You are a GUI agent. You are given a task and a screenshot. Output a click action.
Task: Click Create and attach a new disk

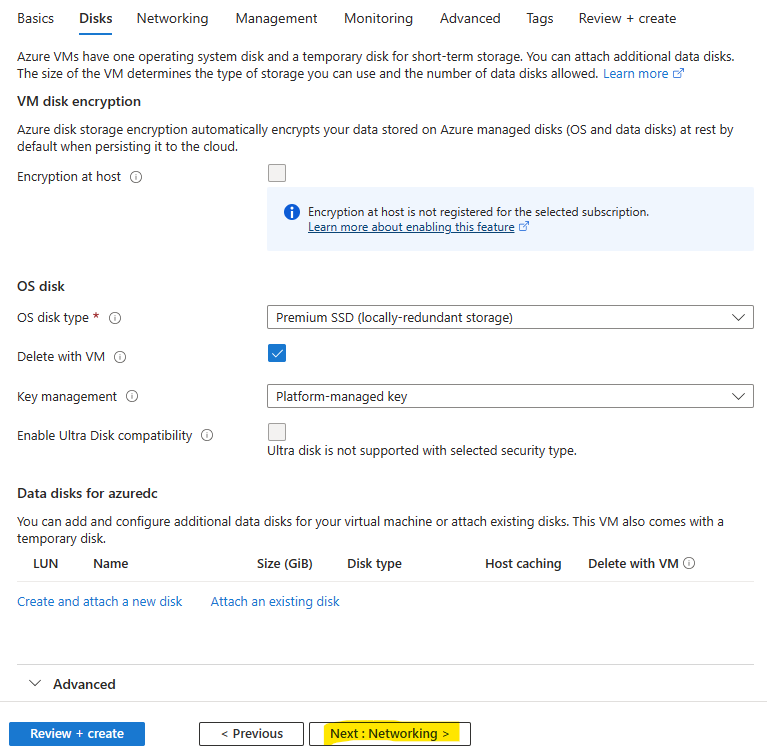pyautogui.click(x=99, y=601)
